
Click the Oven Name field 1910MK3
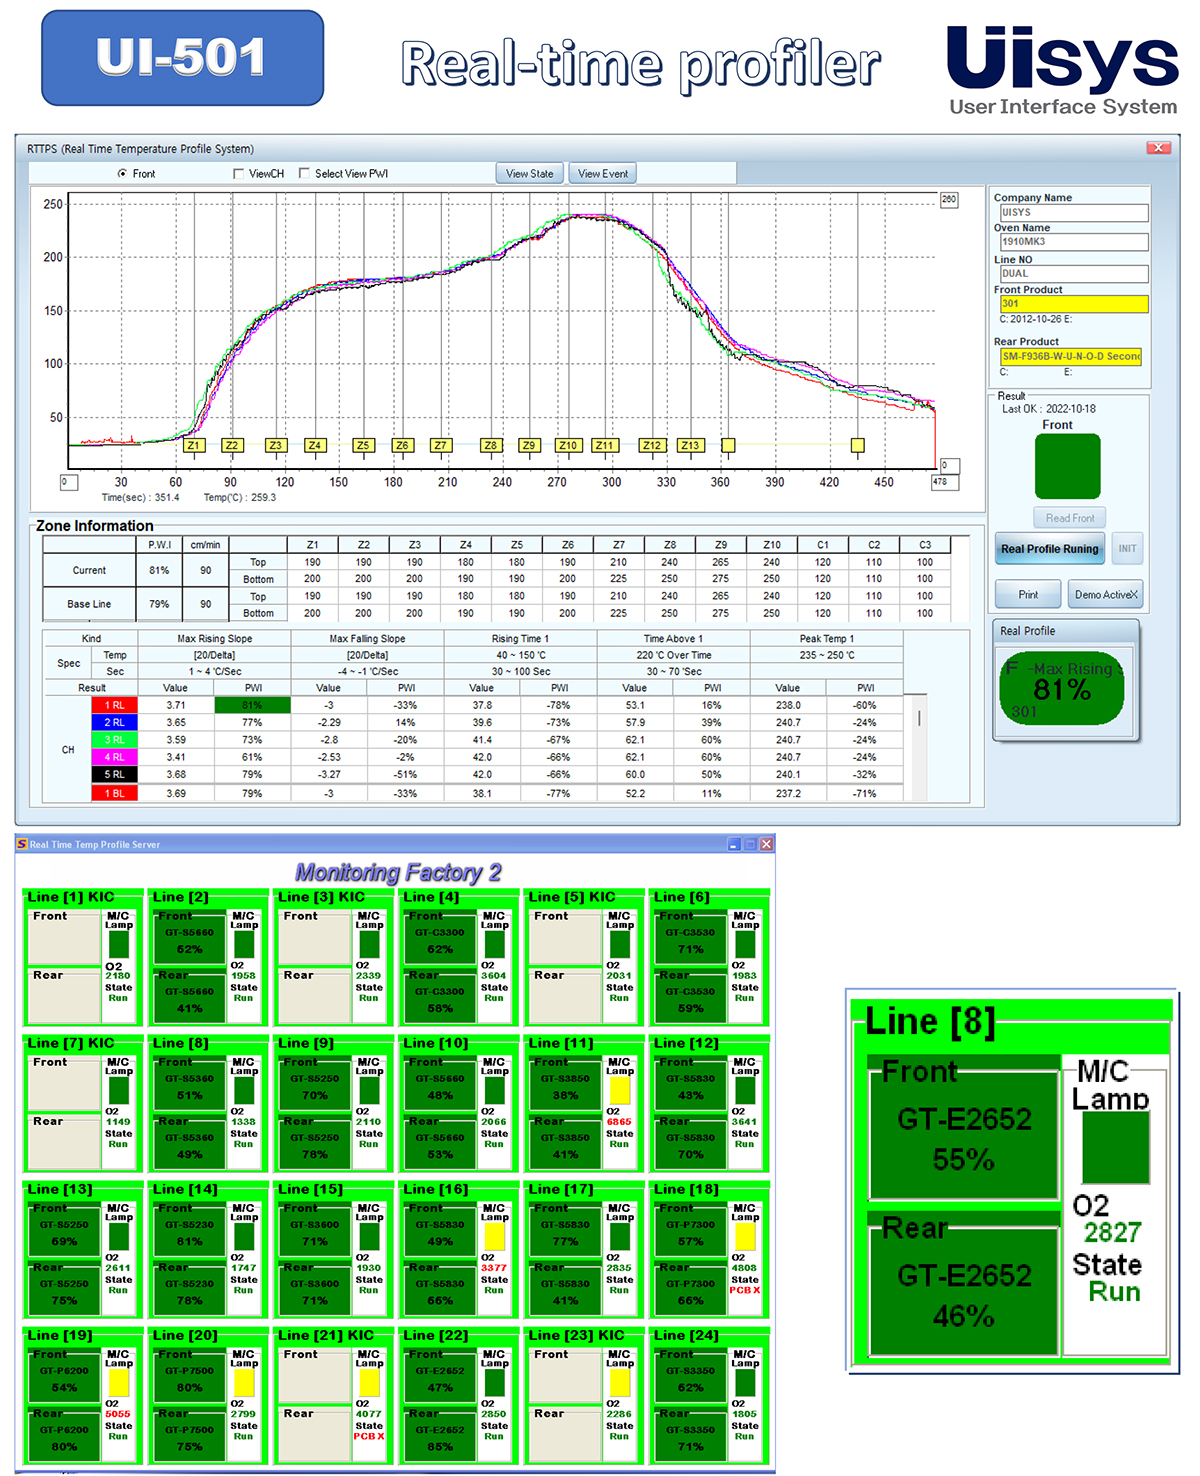coord(1073,242)
